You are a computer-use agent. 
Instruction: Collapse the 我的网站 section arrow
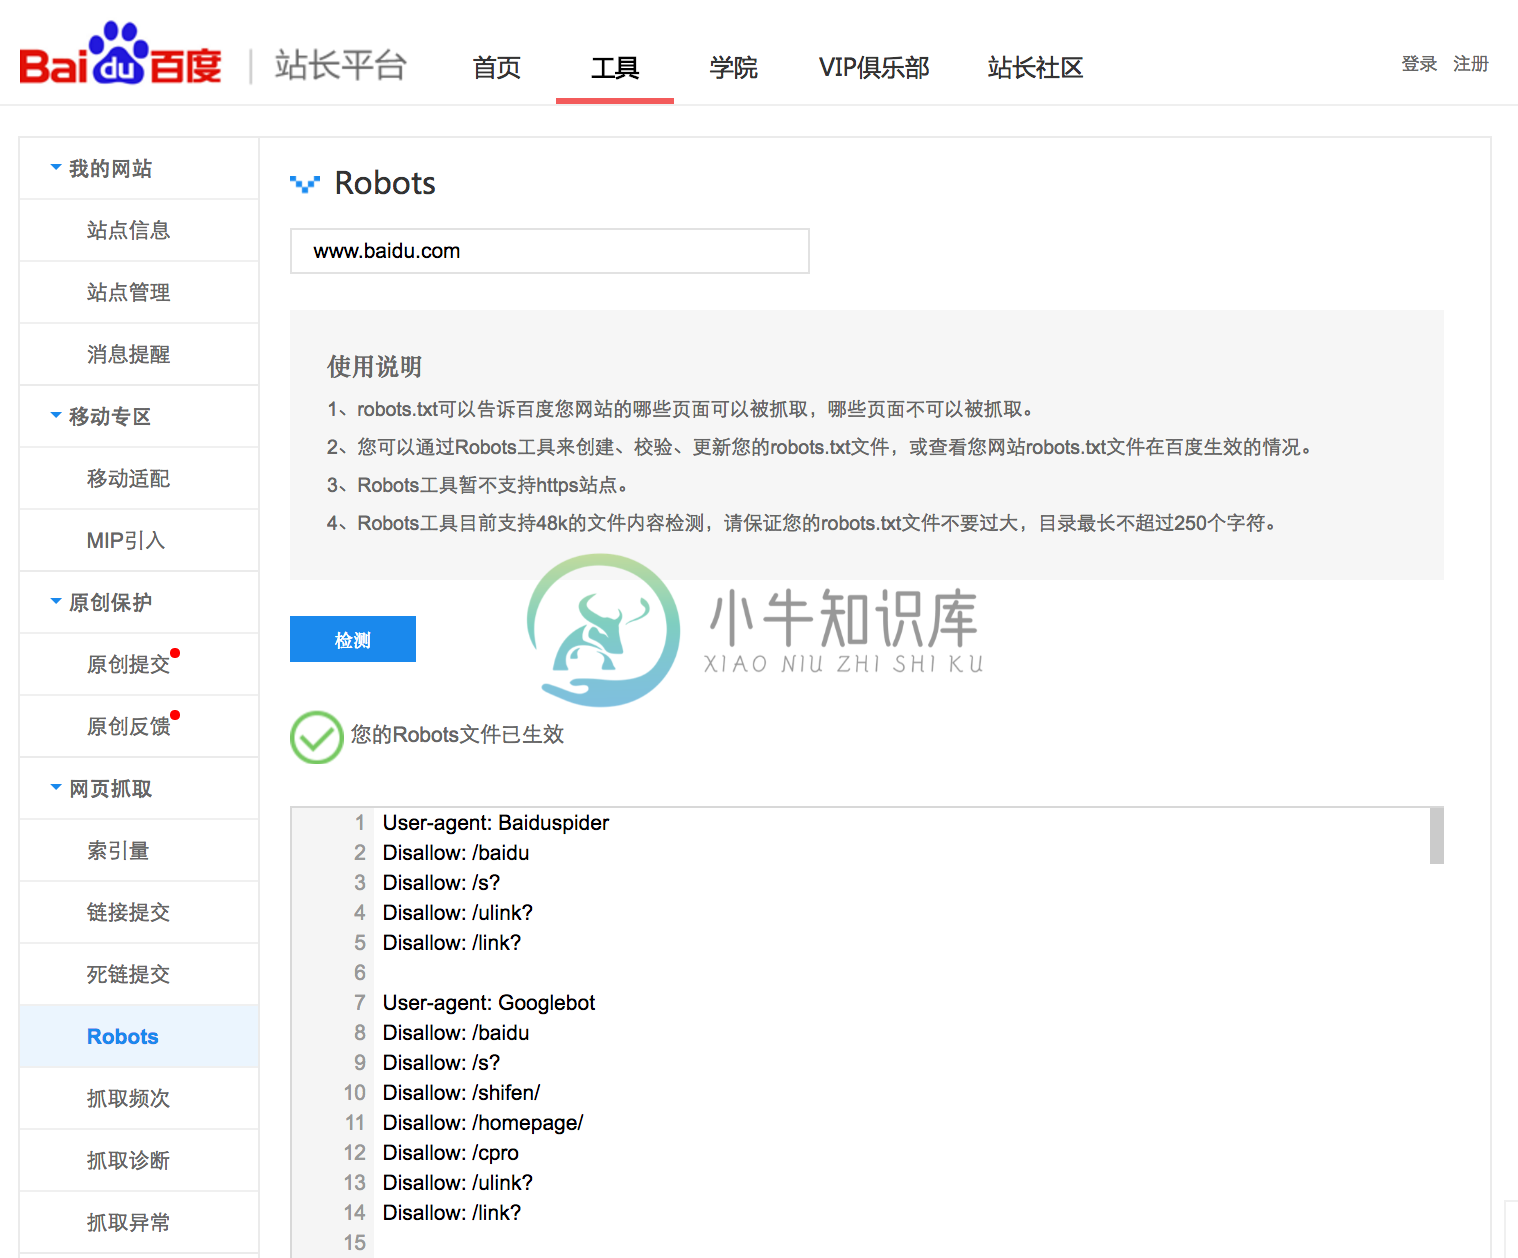[x=56, y=167]
